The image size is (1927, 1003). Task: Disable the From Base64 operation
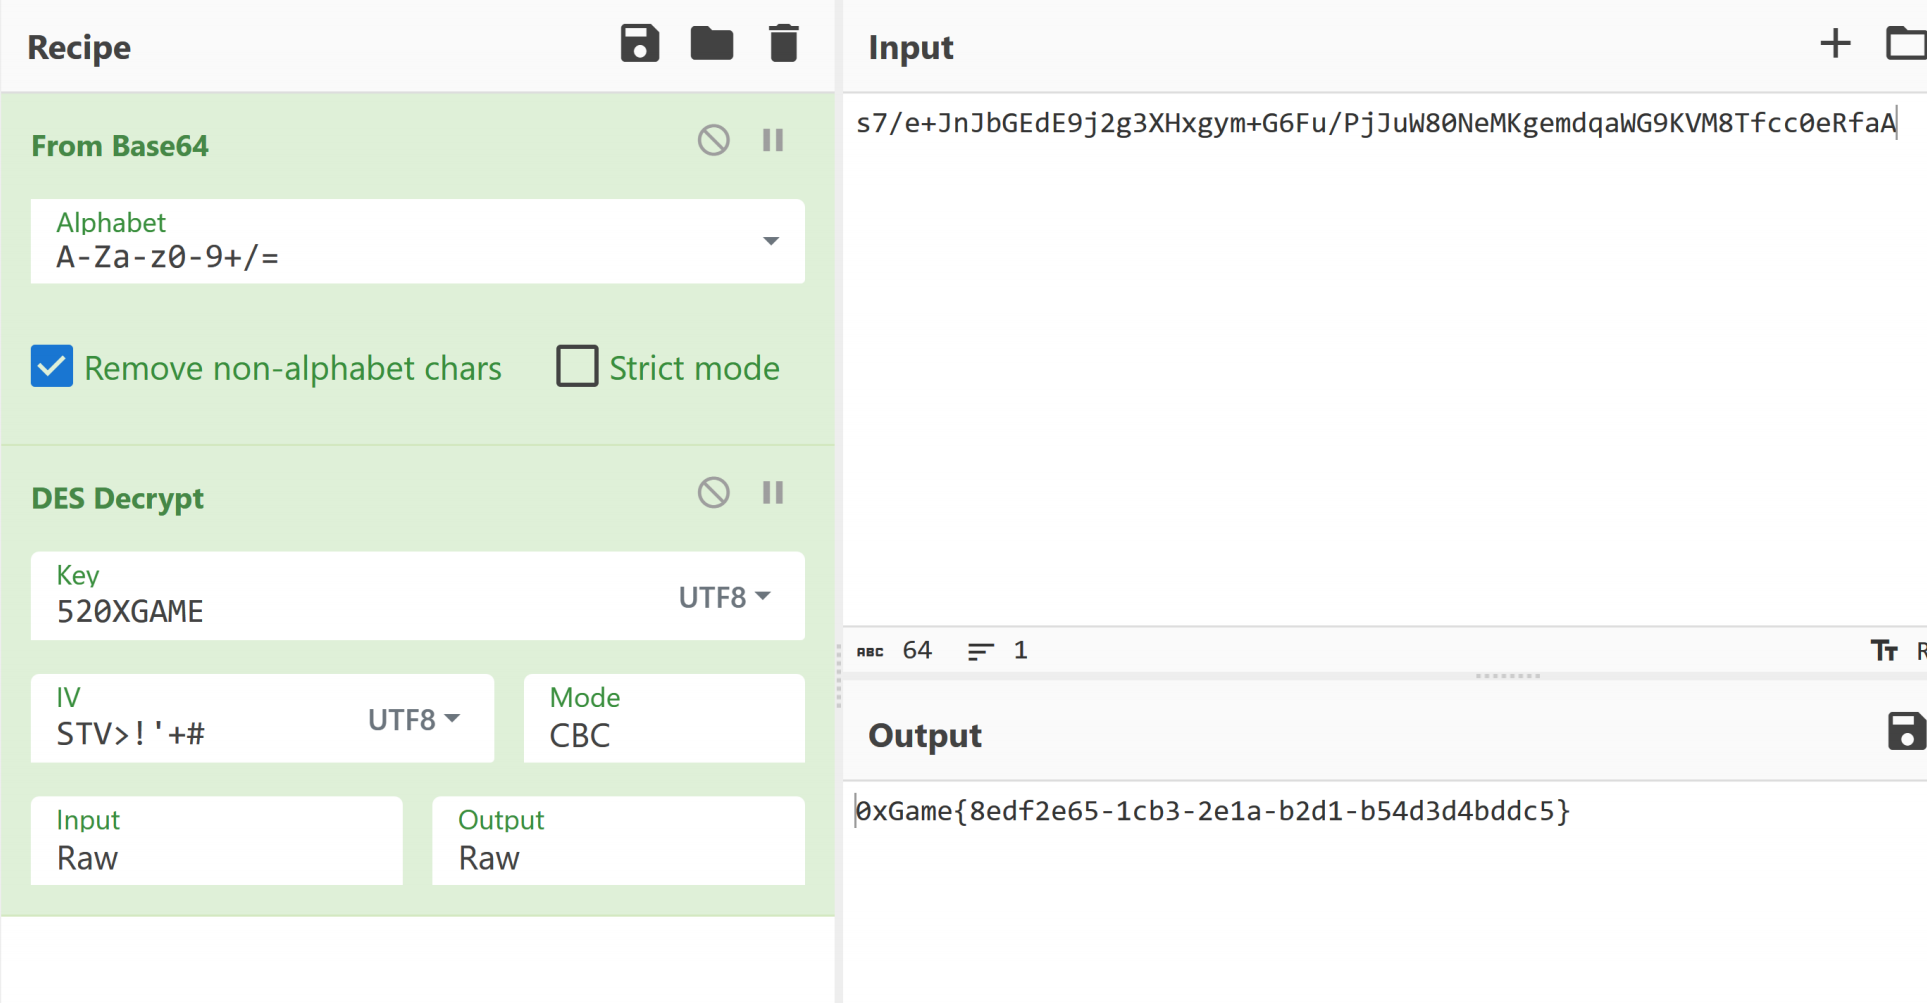713,140
